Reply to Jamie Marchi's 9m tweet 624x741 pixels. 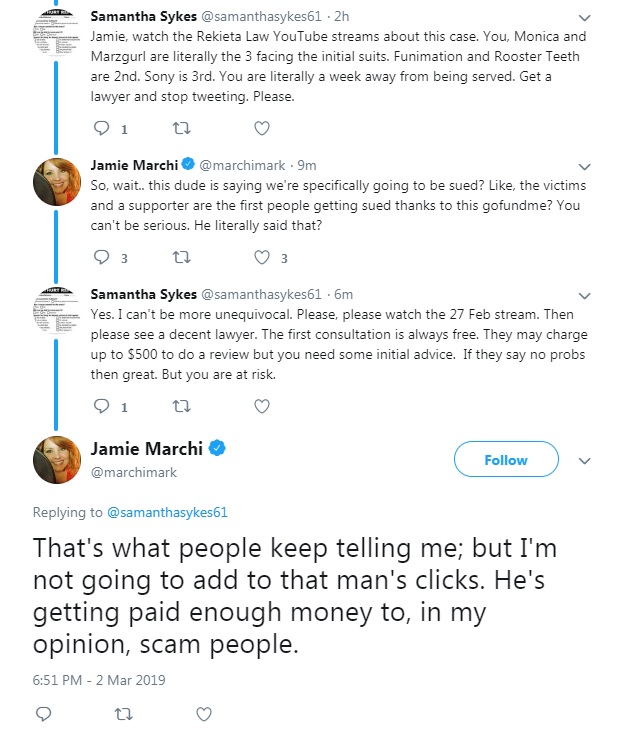click(x=102, y=257)
